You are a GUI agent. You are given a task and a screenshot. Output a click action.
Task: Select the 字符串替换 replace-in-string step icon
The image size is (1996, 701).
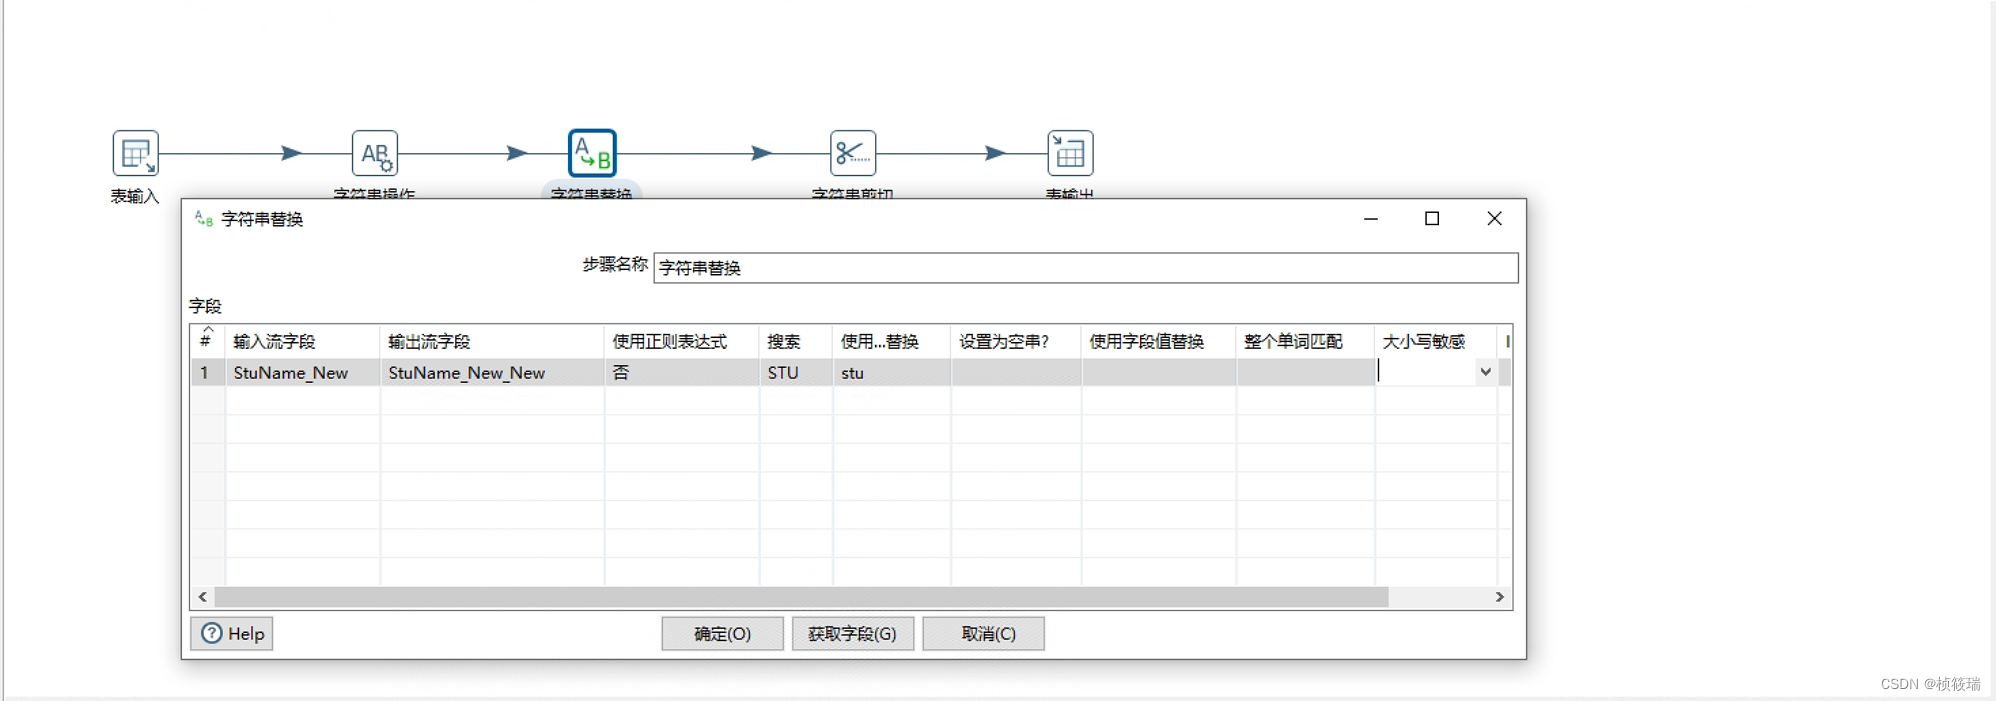tap(592, 153)
